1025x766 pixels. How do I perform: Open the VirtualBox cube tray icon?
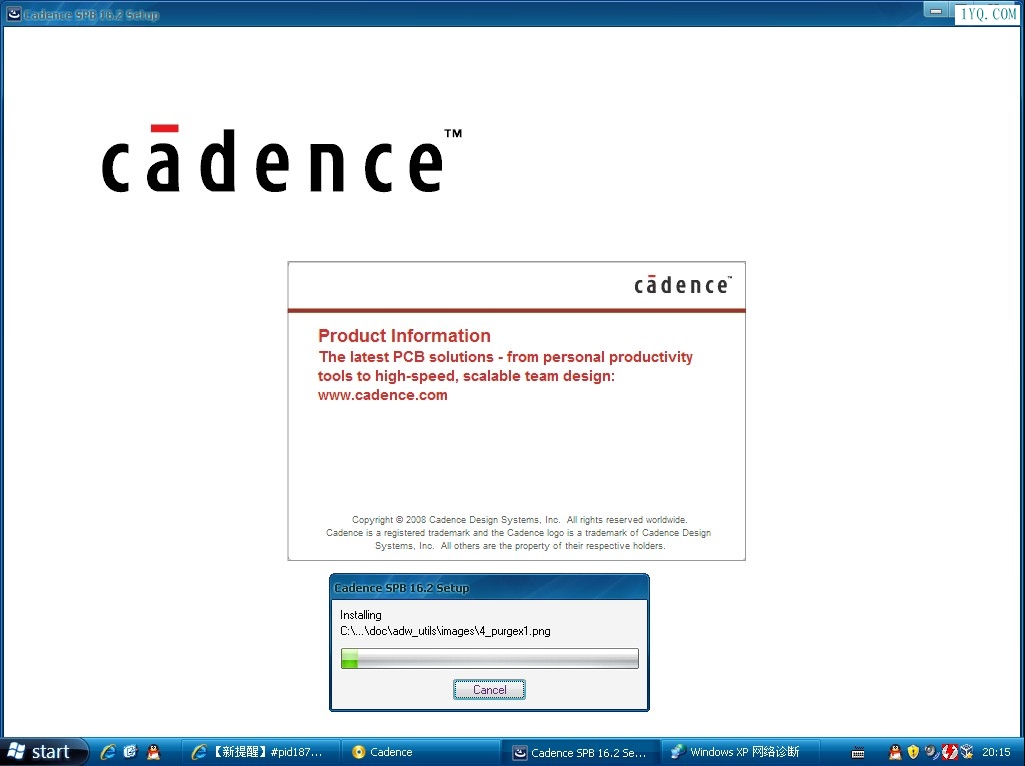(x=967, y=752)
